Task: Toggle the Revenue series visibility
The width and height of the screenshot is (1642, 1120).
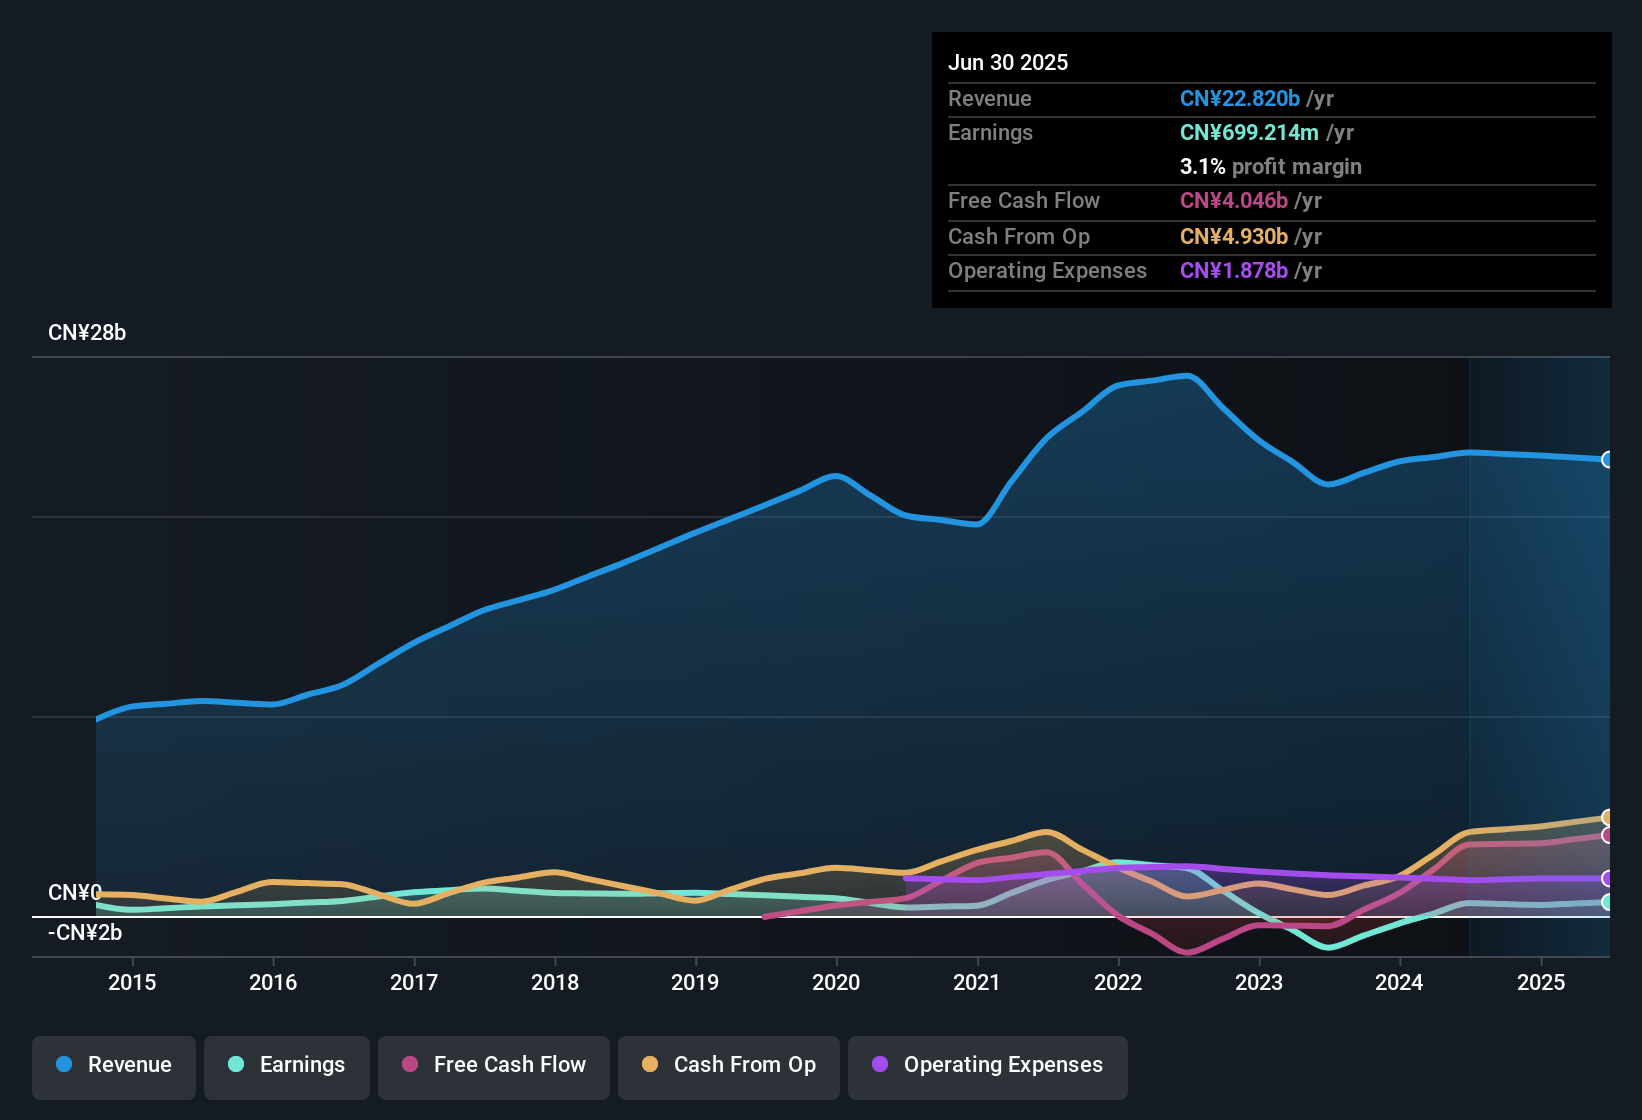Action: [113, 1066]
